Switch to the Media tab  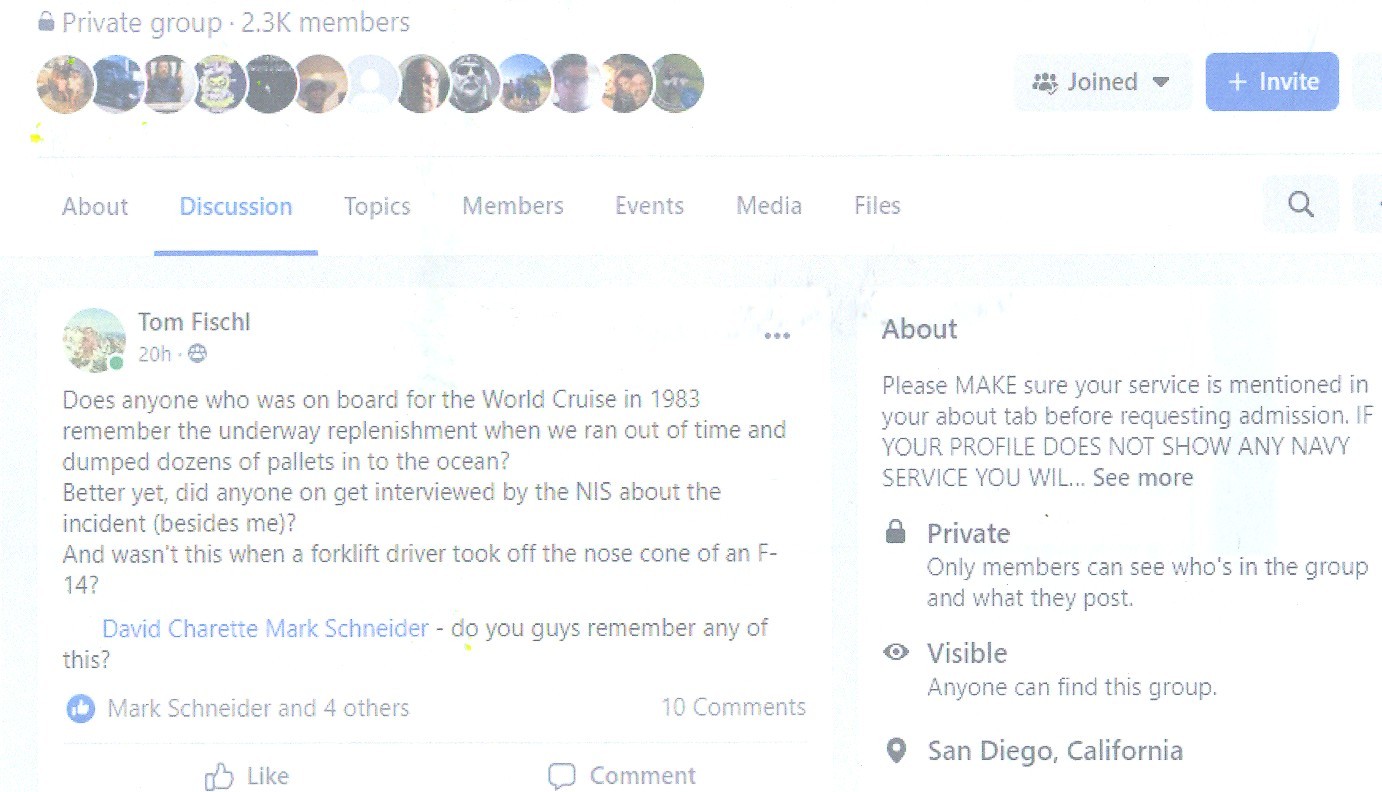pyautogui.click(x=769, y=205)
